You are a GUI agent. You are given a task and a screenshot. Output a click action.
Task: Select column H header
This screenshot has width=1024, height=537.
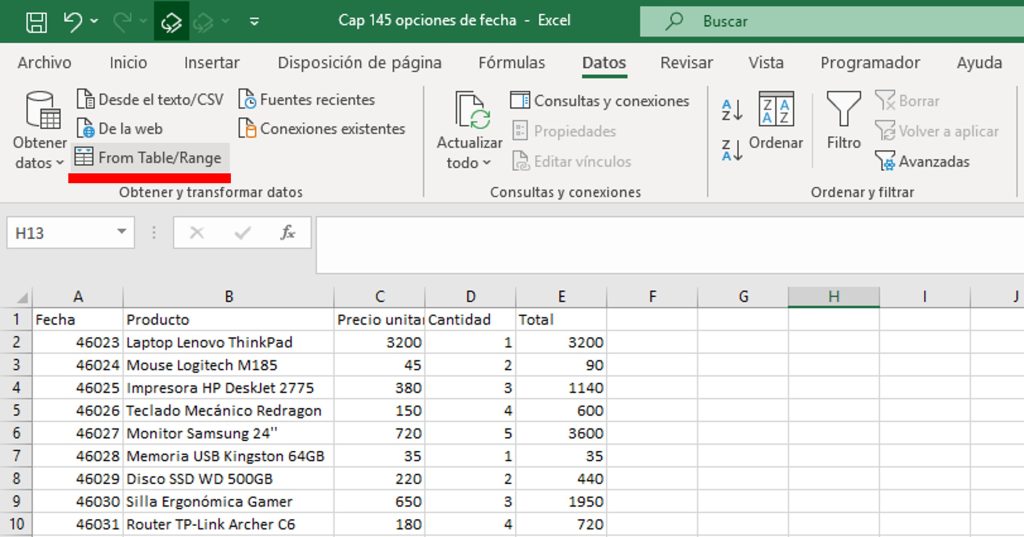[833, 297]
